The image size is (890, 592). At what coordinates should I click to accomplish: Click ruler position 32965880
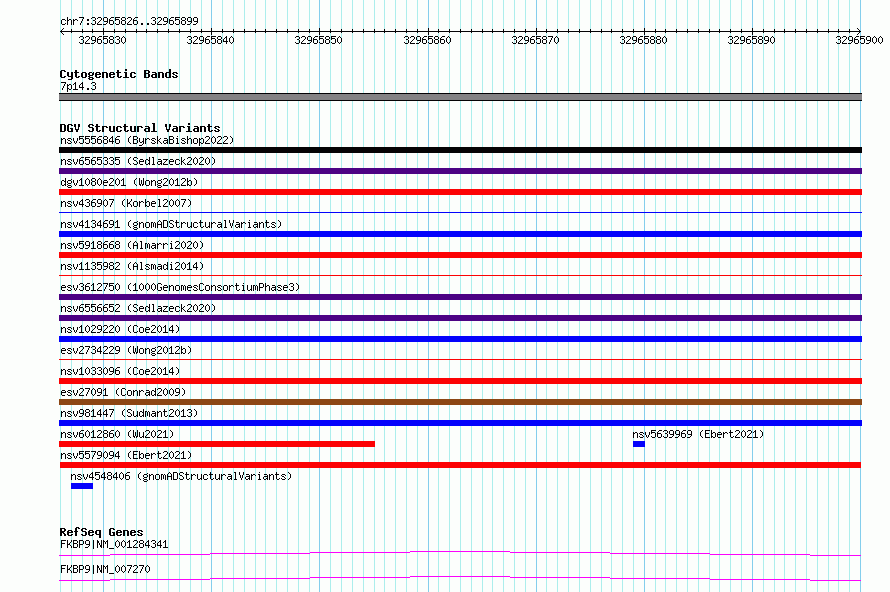point(644,40)
